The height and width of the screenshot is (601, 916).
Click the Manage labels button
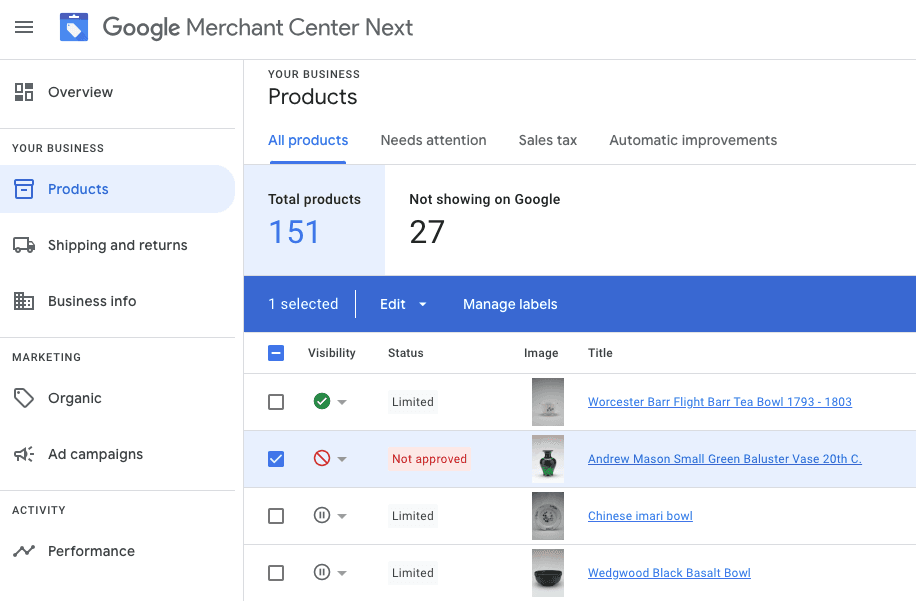pyautogui.click(x=510, y=304)
